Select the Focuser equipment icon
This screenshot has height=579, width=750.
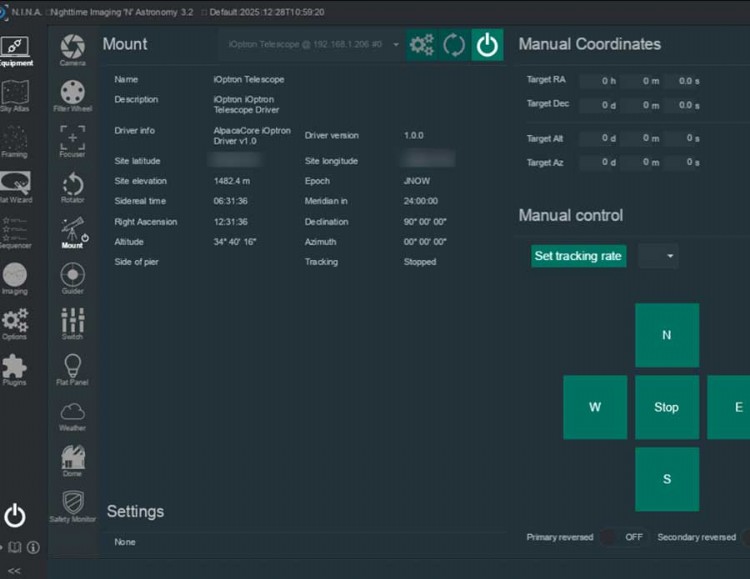tap(73, 142)
